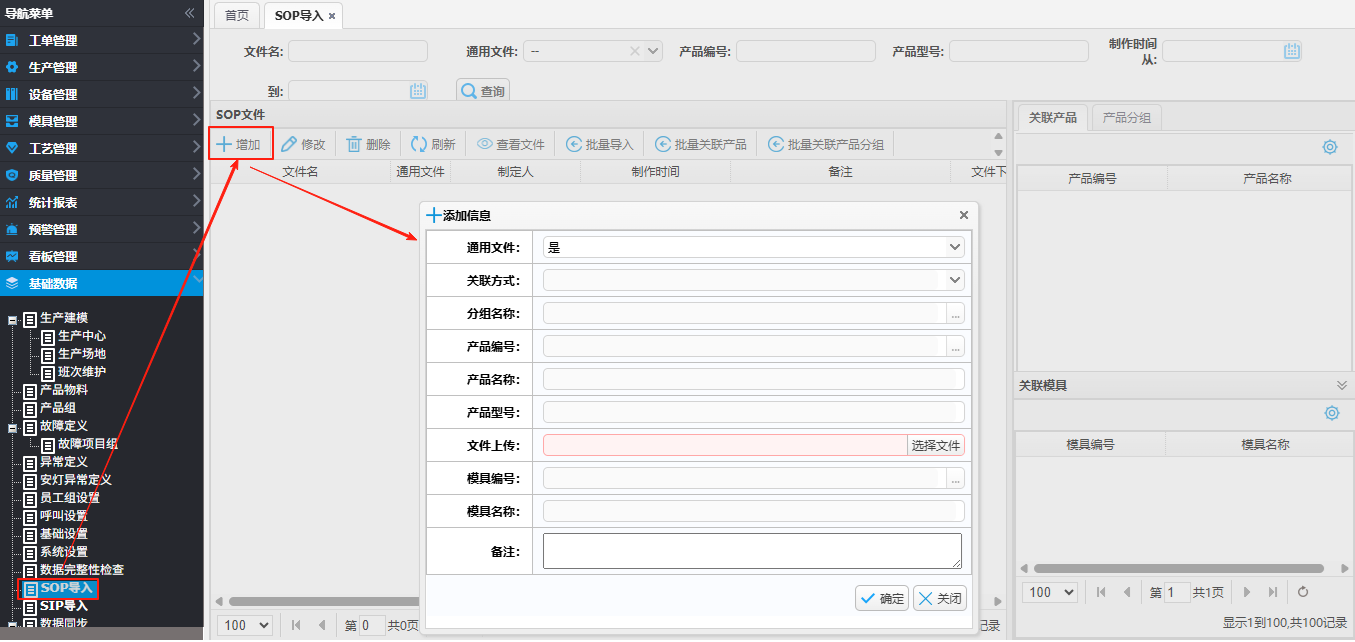This screenshot has width=1355, height=642.
Task: Click the 增加 (Add) toolbar icon
Action: tap(225, 144)
